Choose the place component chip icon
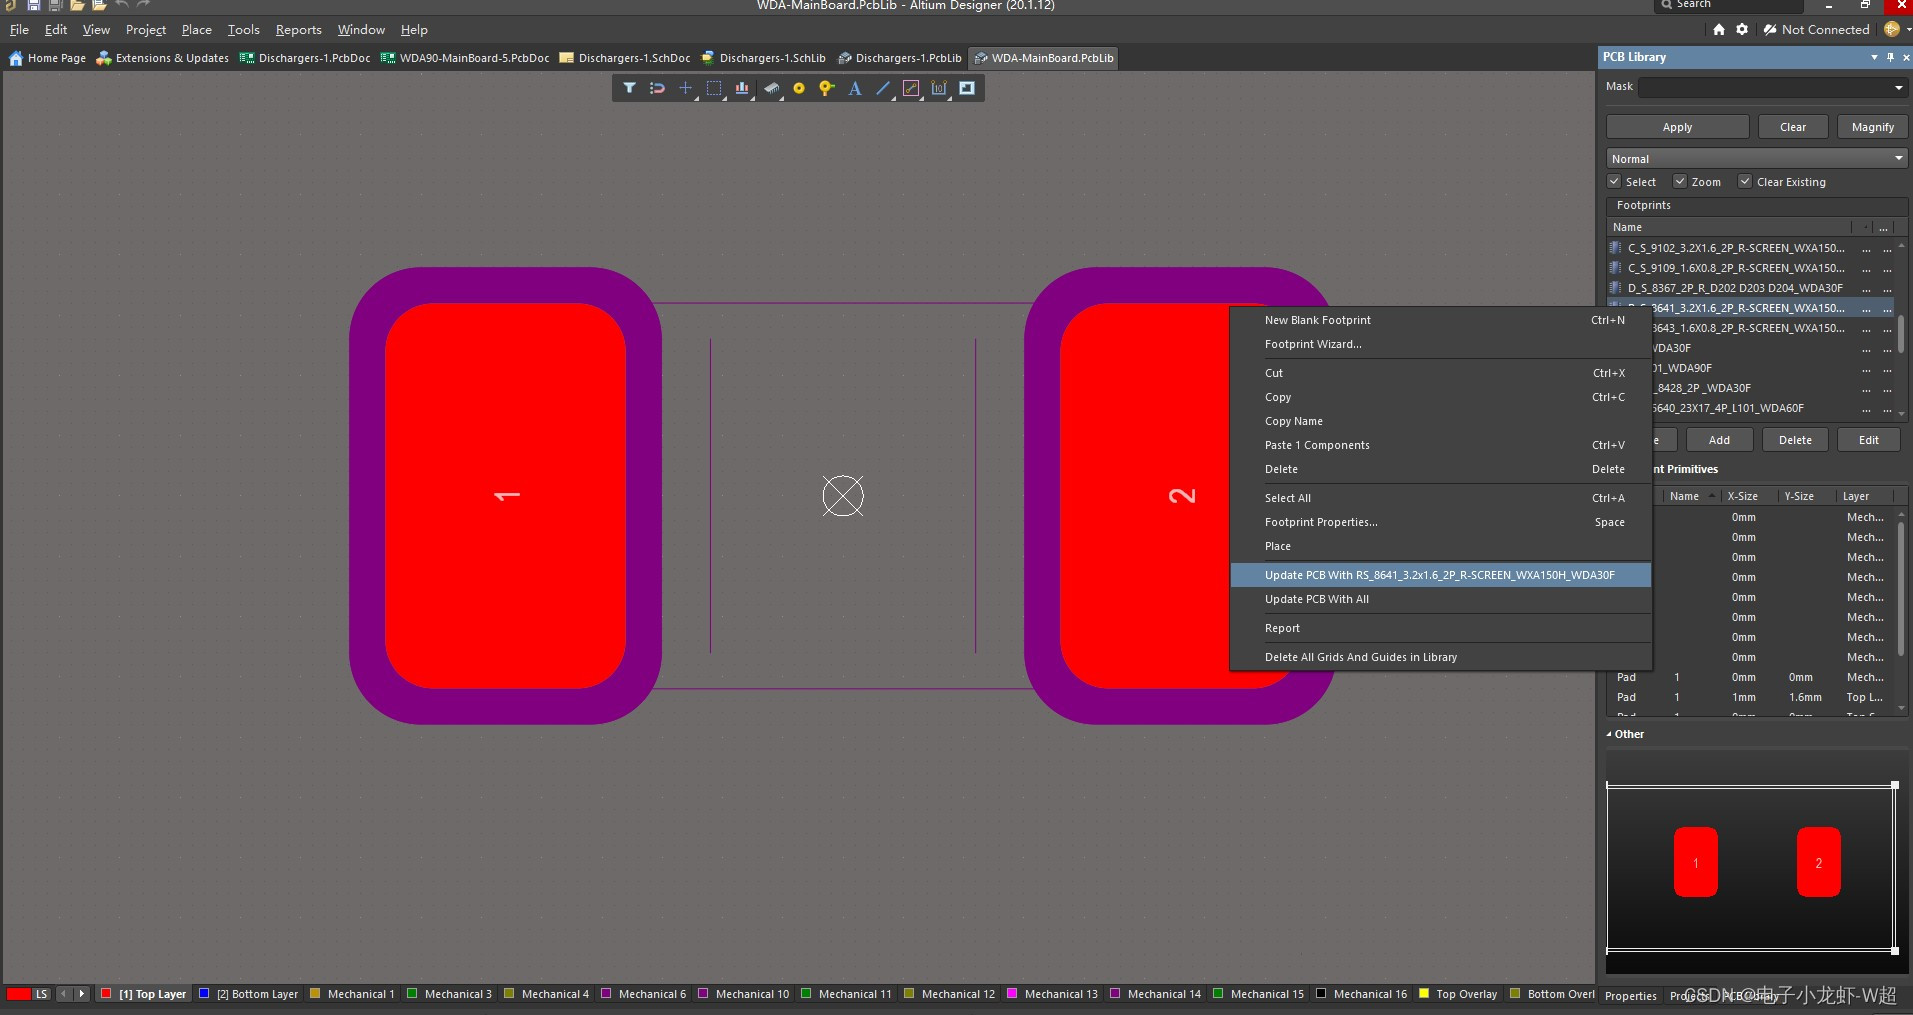 click(771, 88)
